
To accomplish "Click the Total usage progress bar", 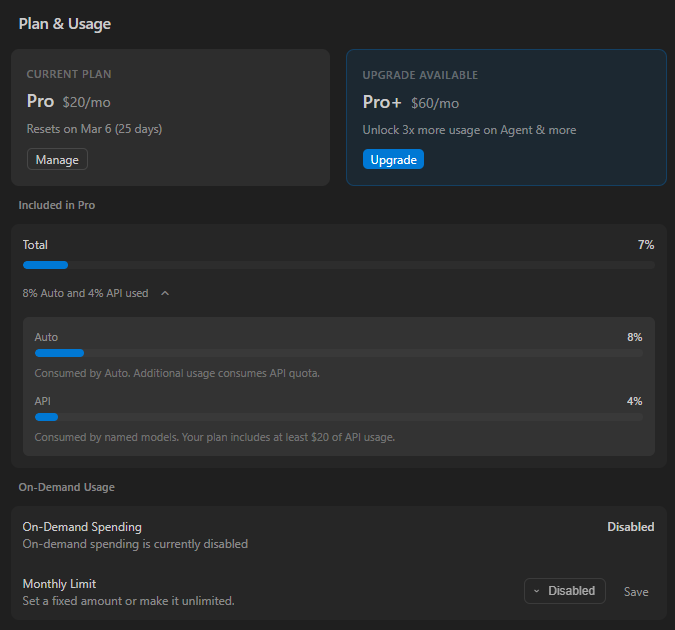I will [x=339, y=265].
